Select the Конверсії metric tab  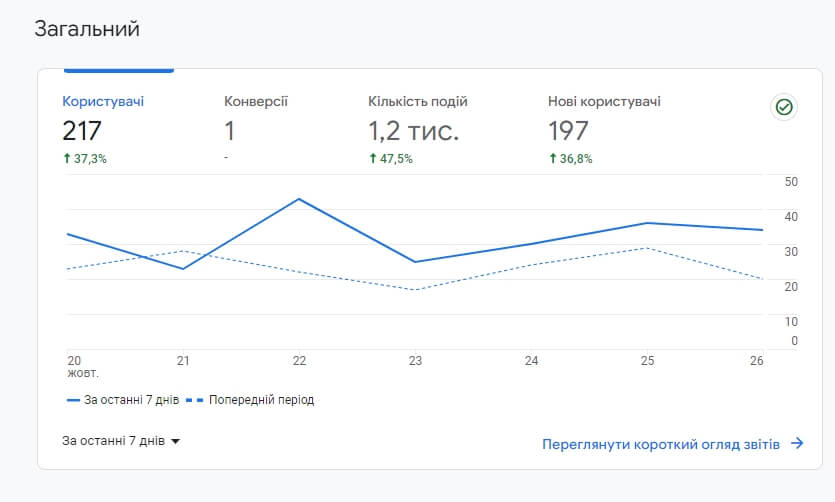point(256,101)
